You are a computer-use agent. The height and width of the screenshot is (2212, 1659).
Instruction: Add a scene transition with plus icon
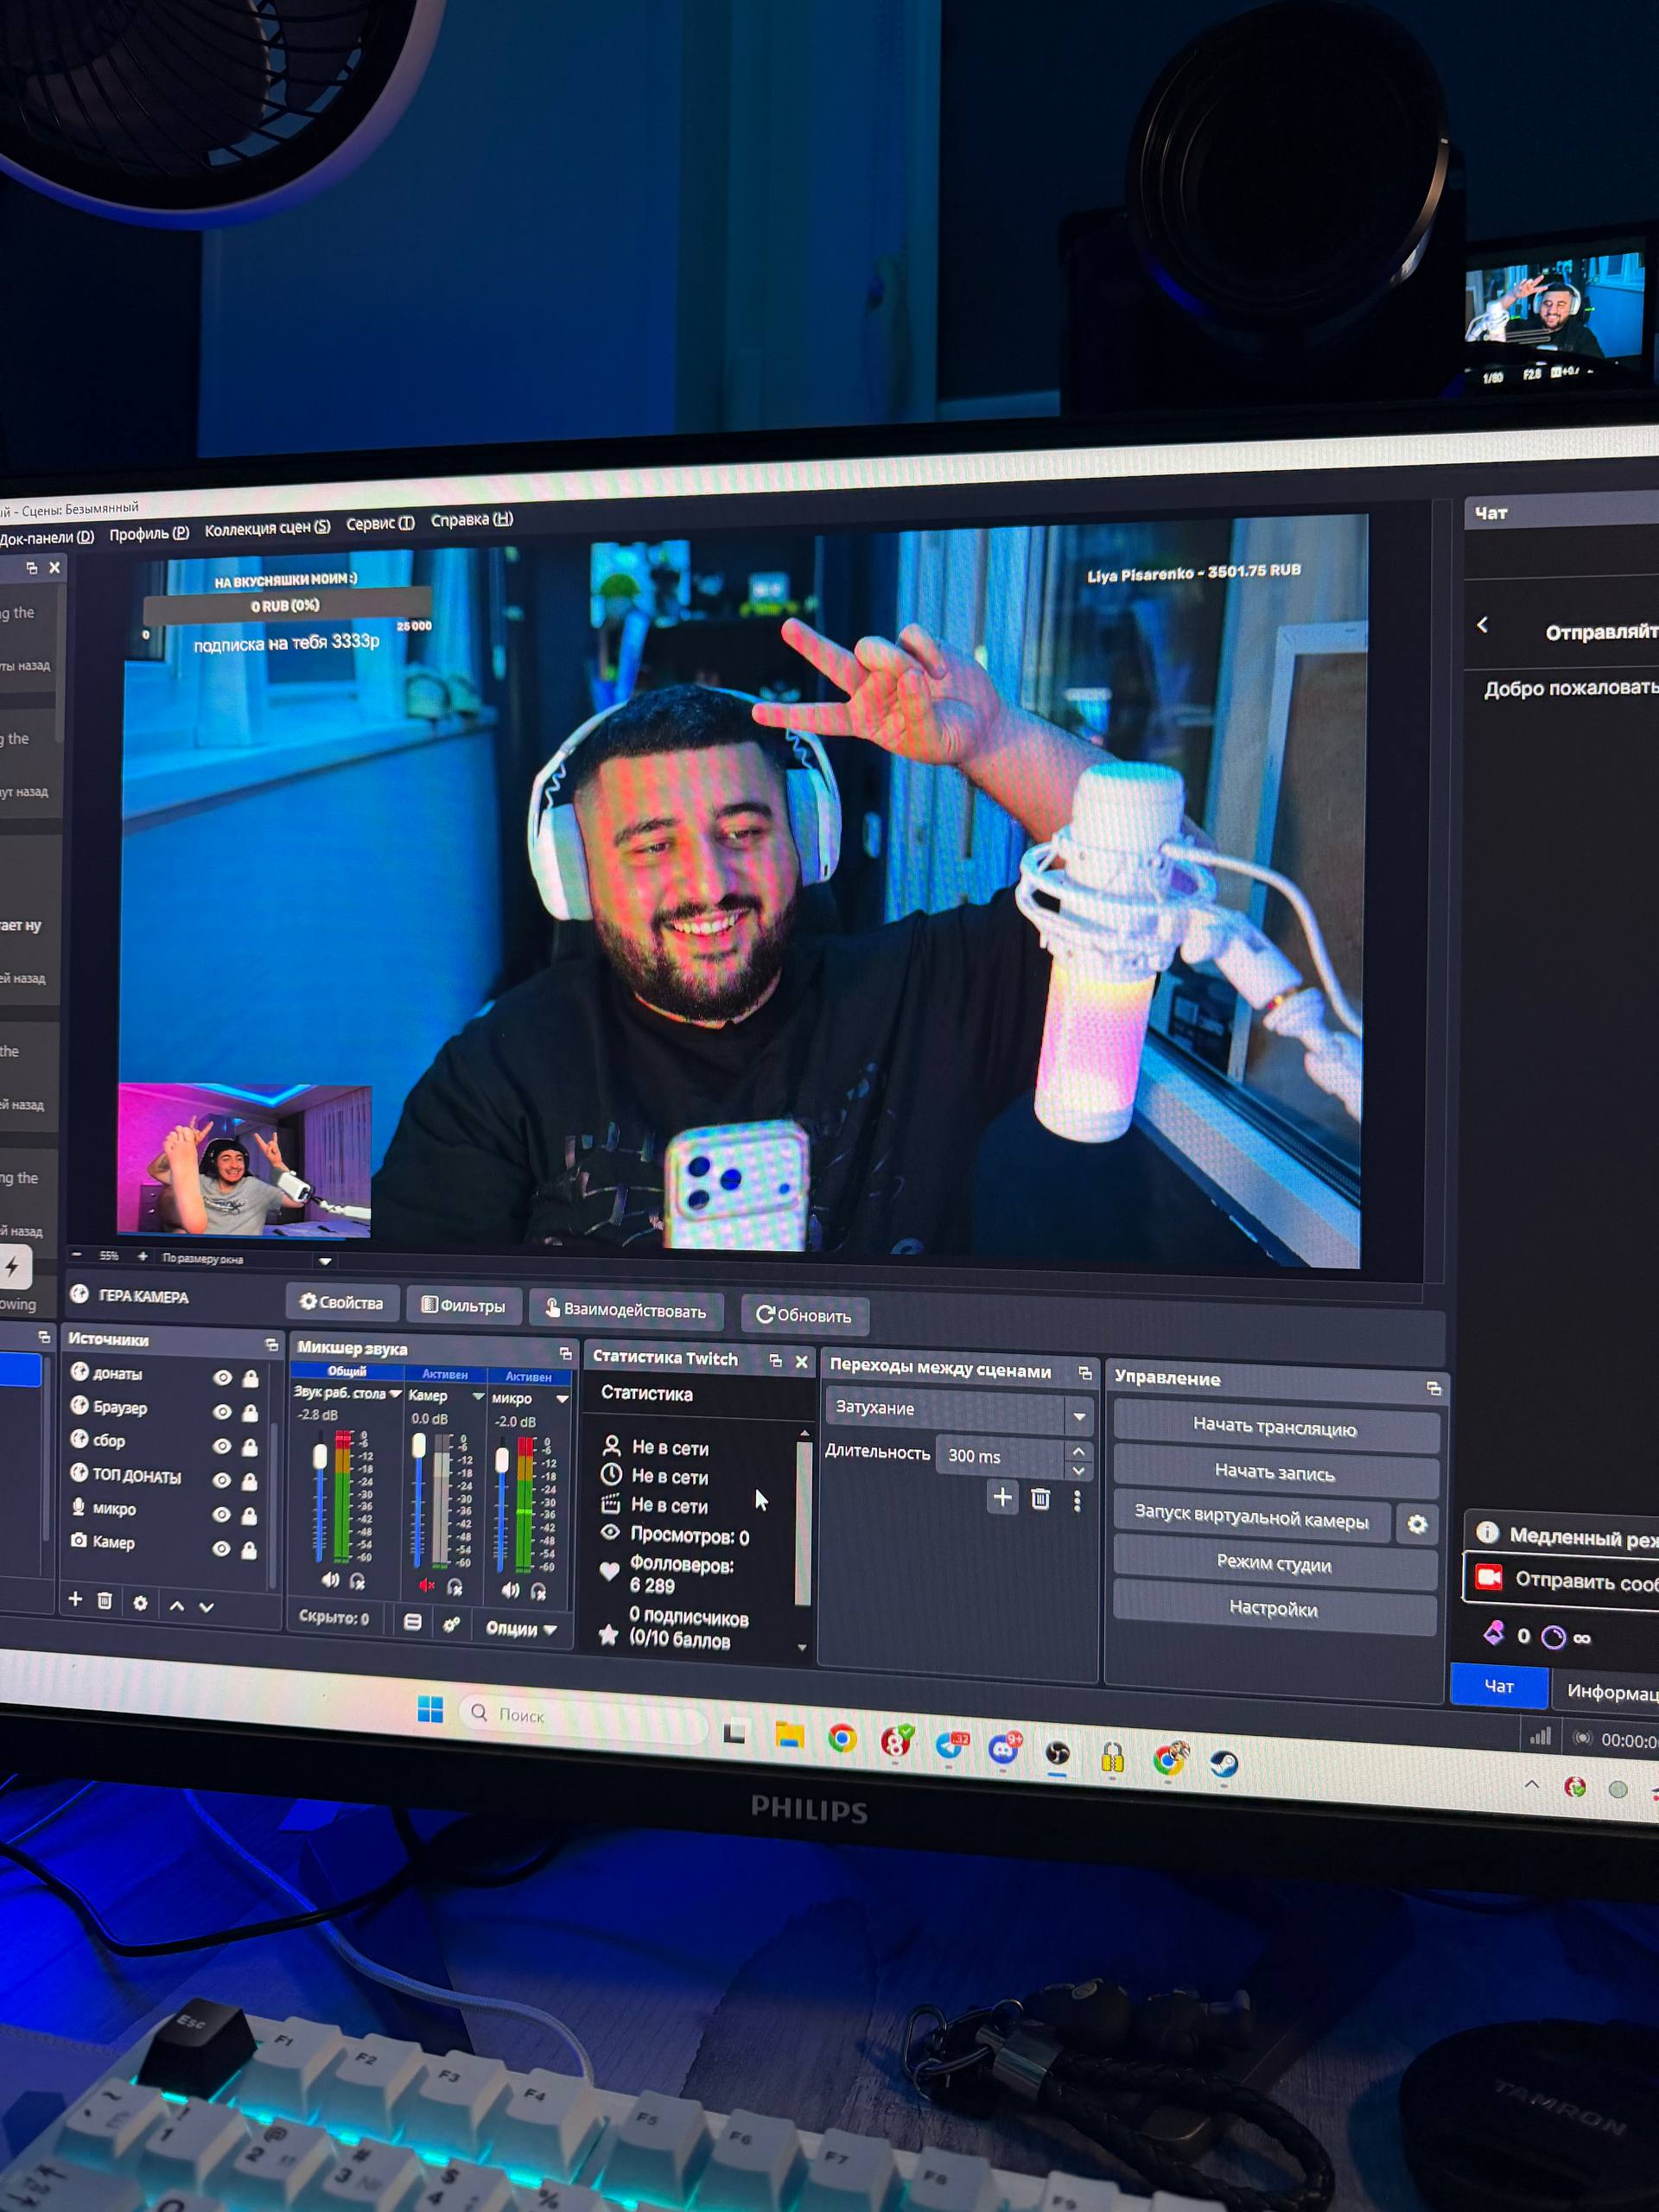coord(1002,1497)
